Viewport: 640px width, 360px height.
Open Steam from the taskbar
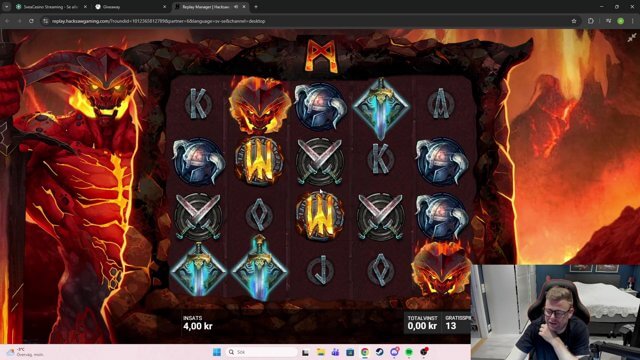[379, 352]
